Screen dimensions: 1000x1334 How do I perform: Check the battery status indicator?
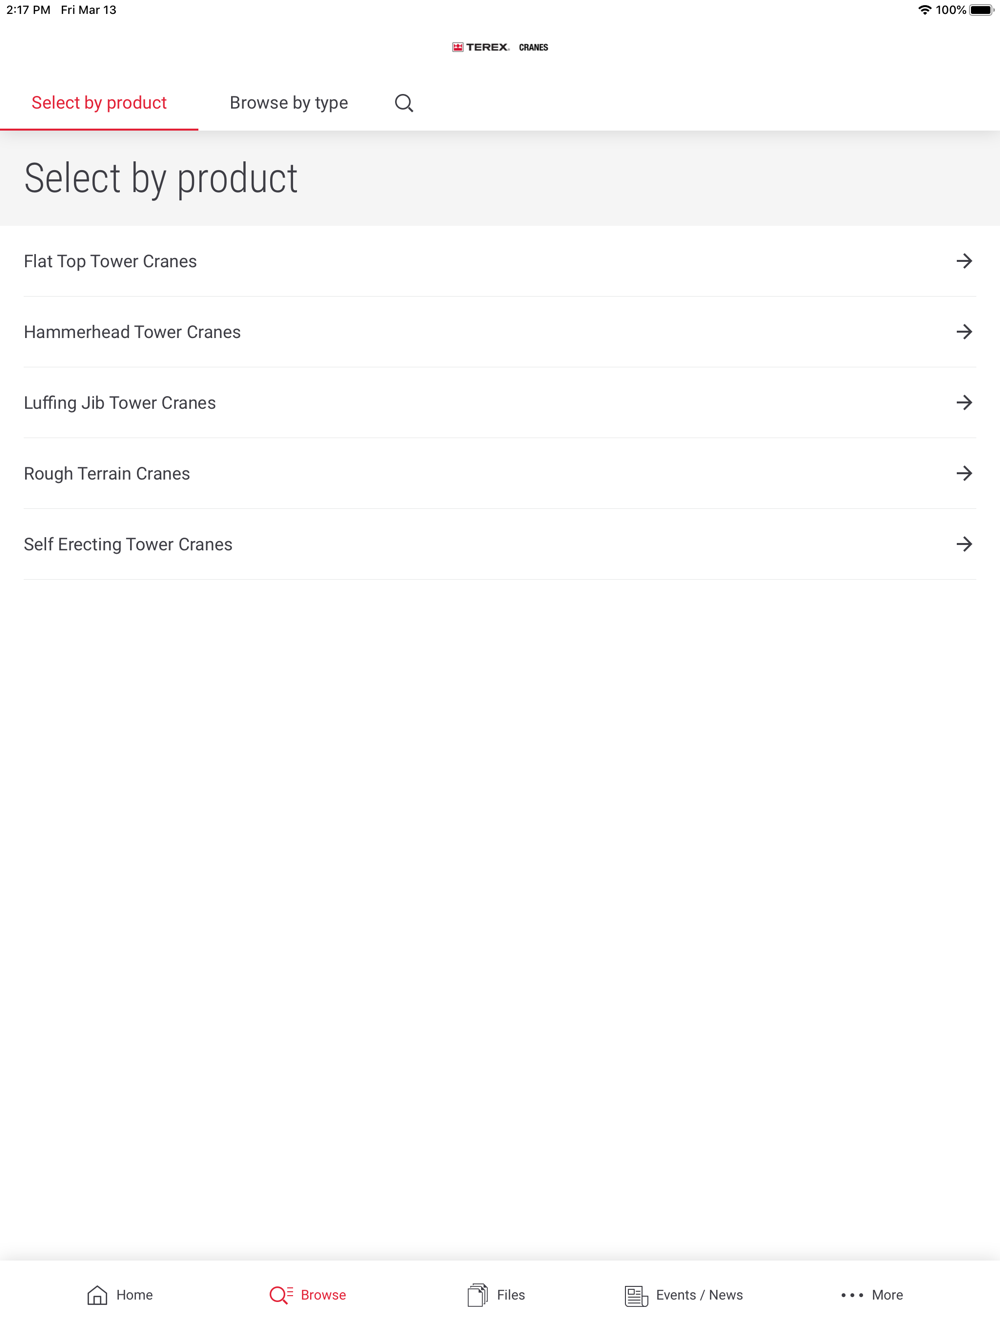(x=981, y=10)
